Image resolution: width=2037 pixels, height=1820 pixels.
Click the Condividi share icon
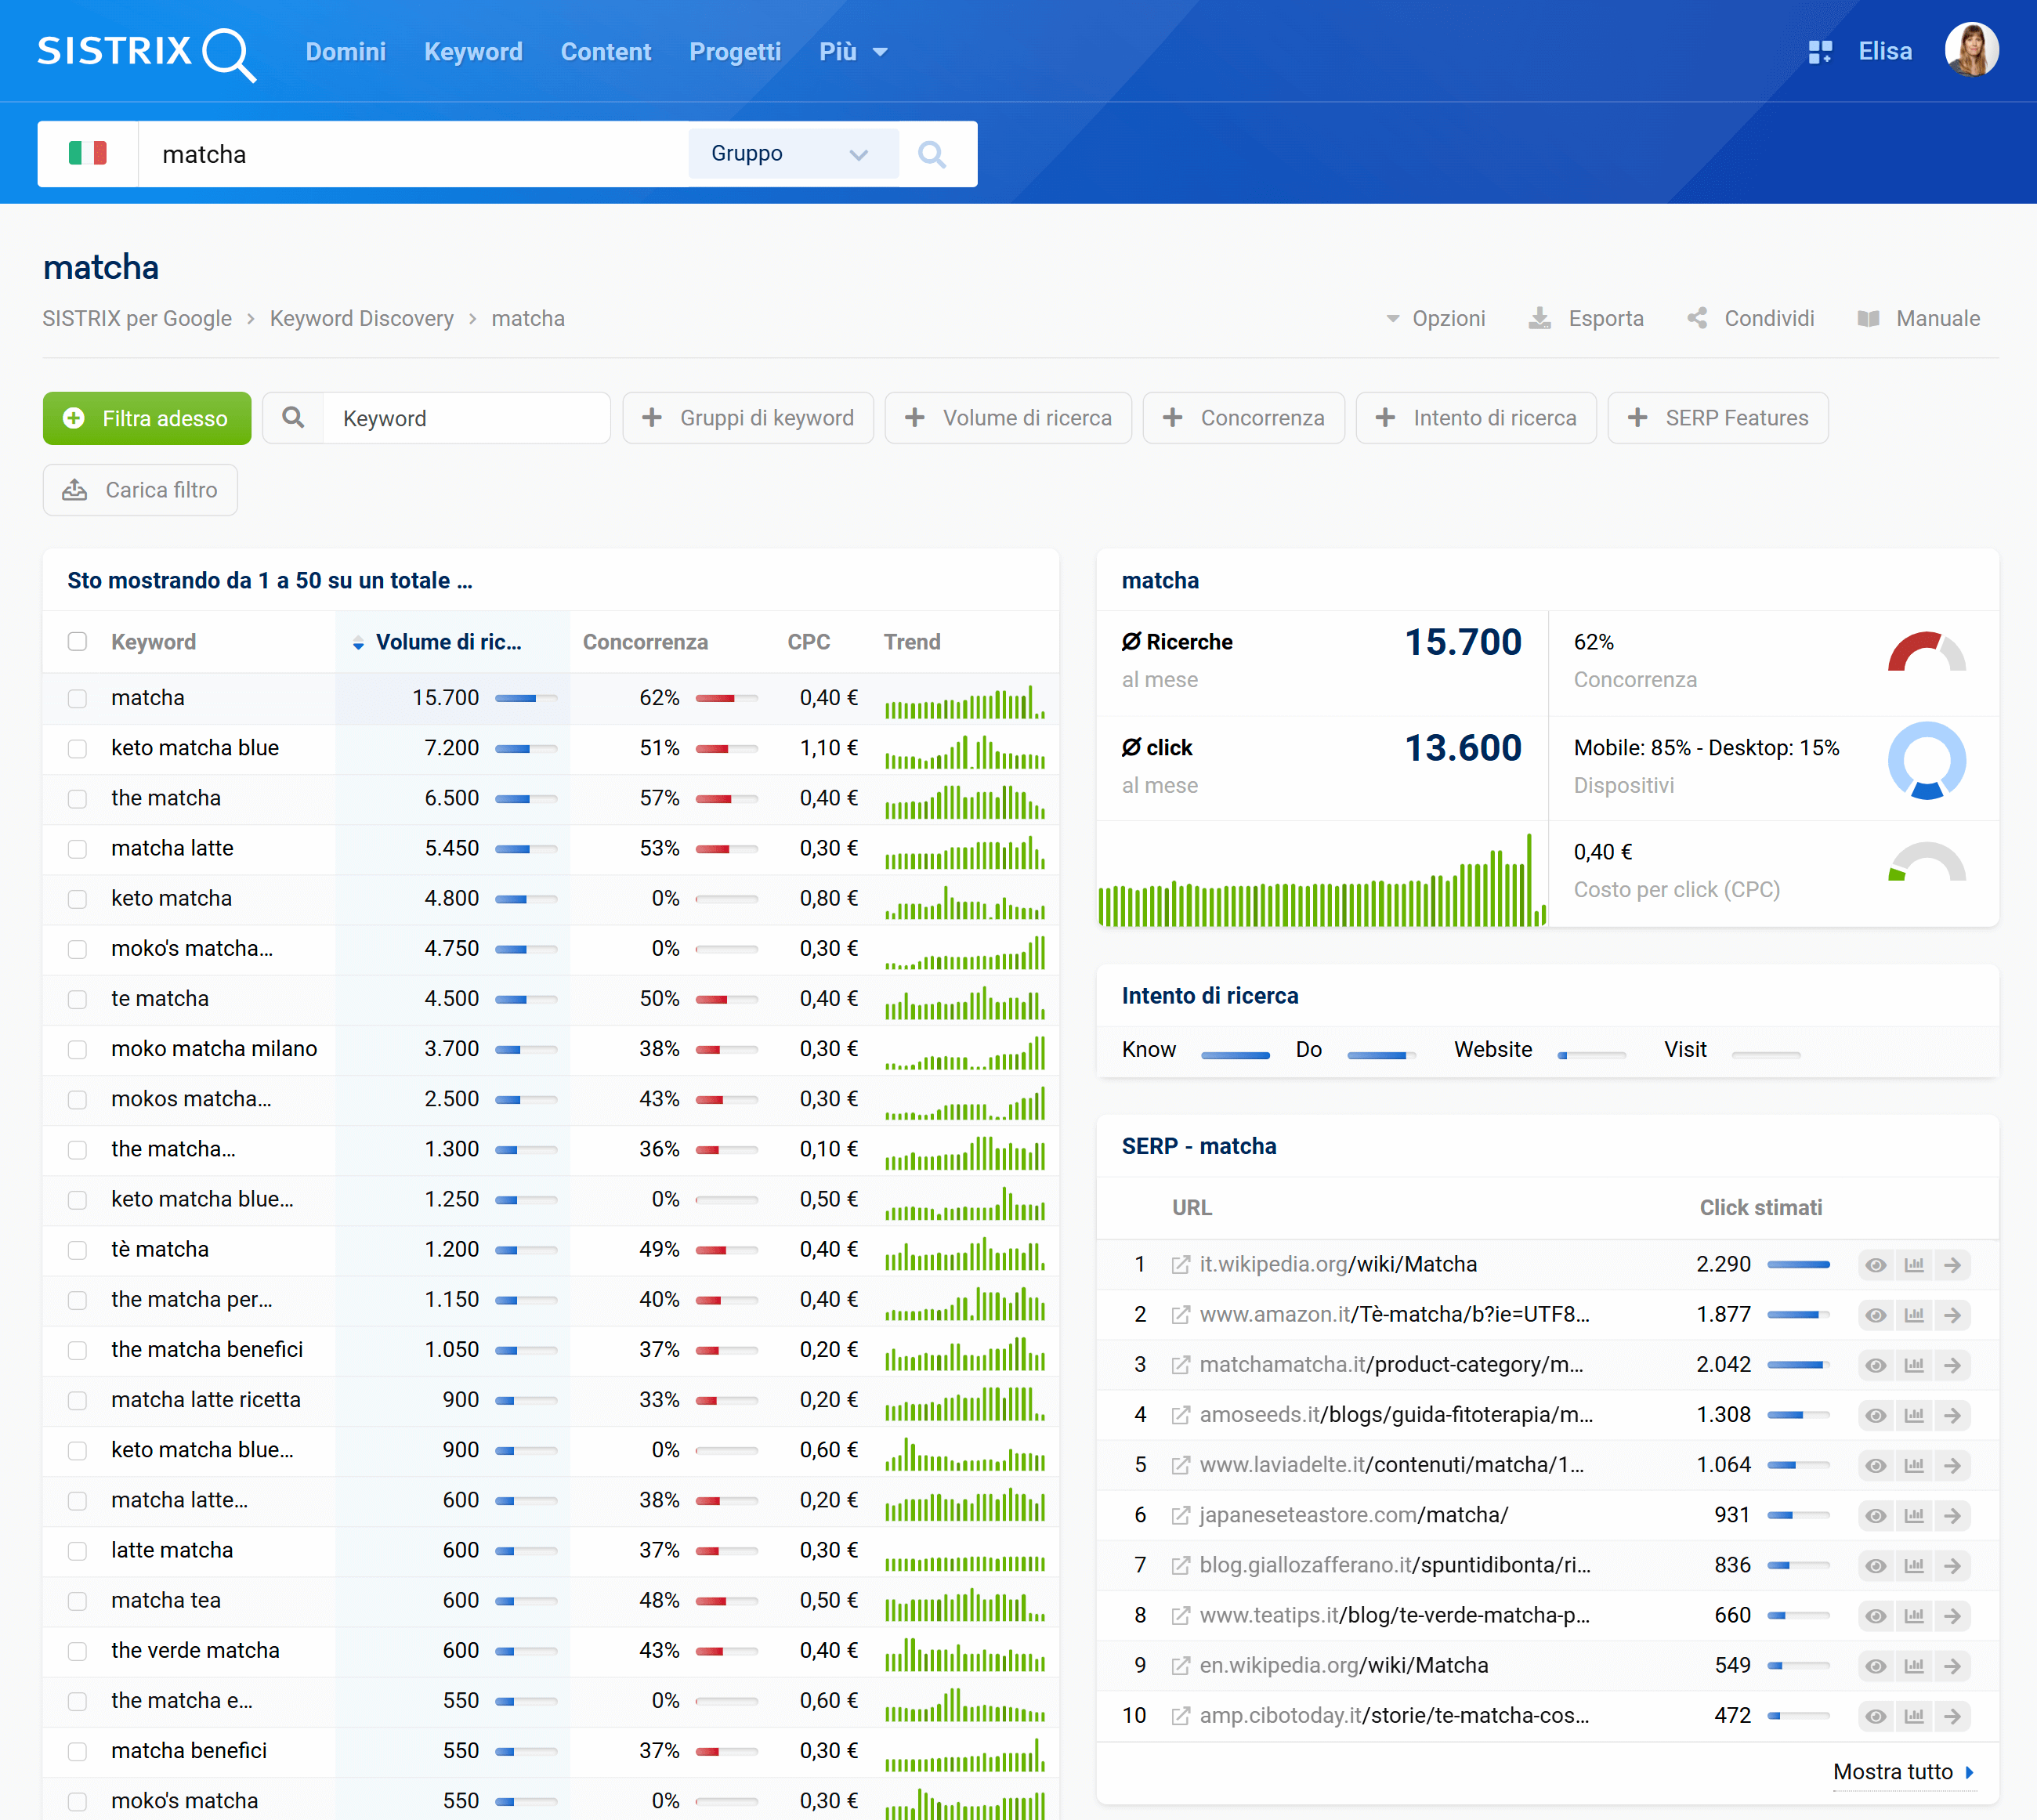[1698, 318]
